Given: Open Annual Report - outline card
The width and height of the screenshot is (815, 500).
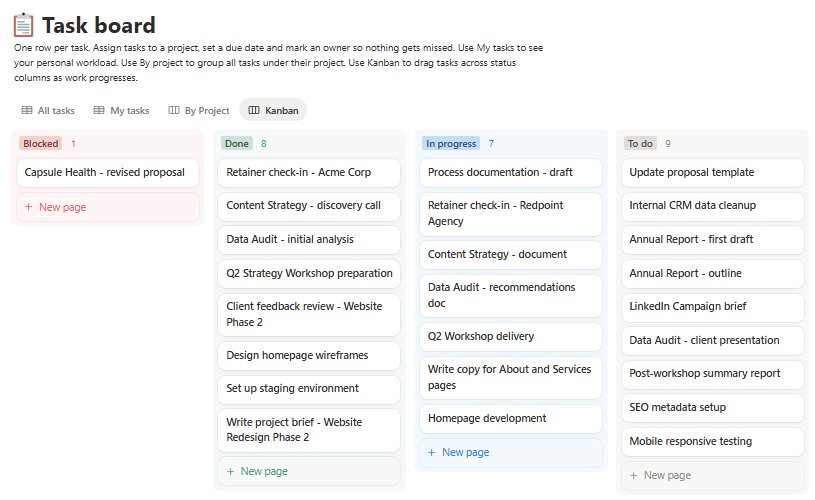Looking at the screenshot, I should pos(713,273).
